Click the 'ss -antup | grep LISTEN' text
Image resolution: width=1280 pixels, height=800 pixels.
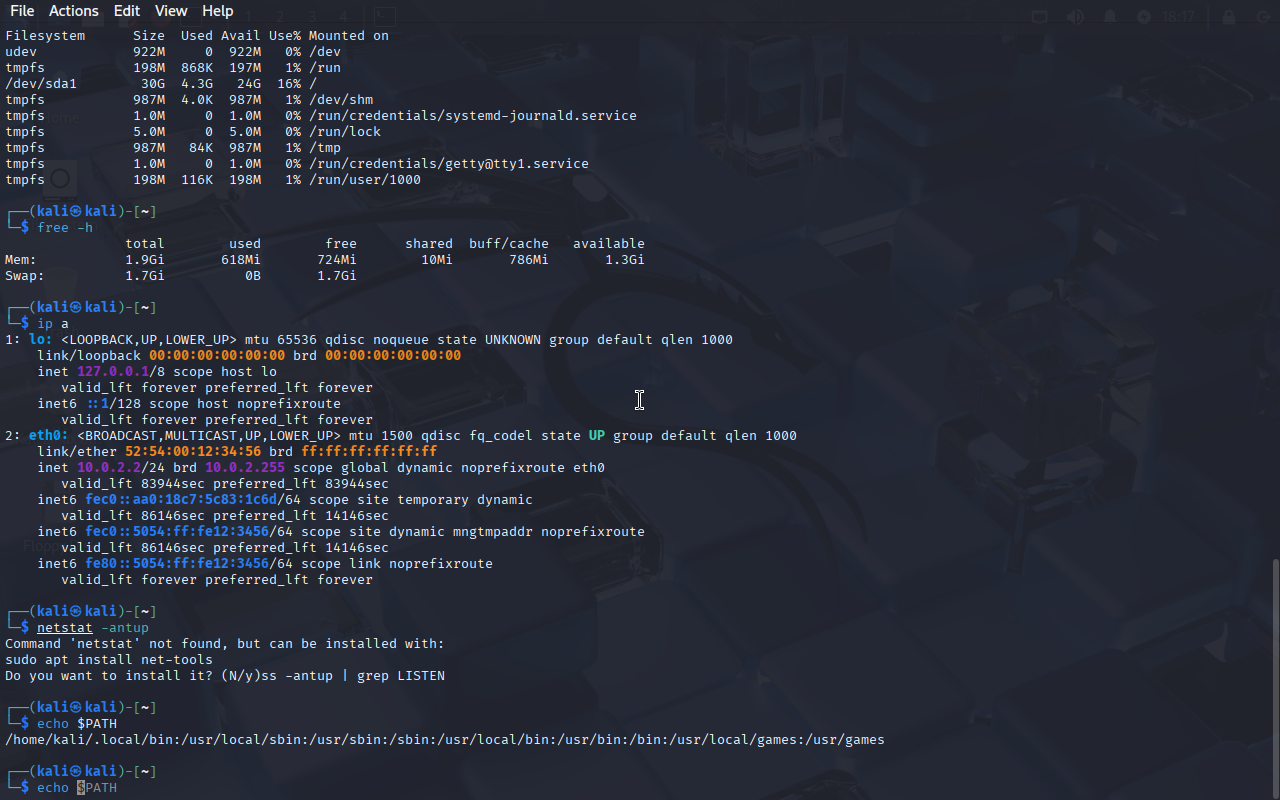click(353, 676)
